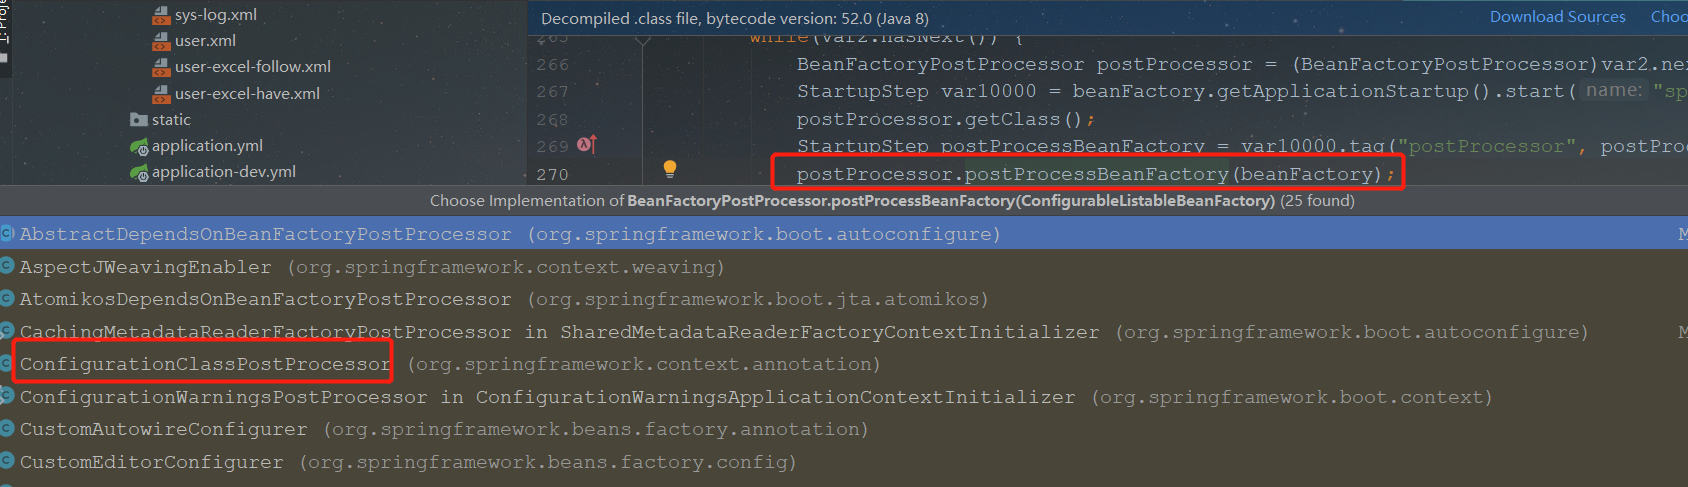Open the Project tool window tab
This screenshot has height=487, width=1688.
(5, 25)
